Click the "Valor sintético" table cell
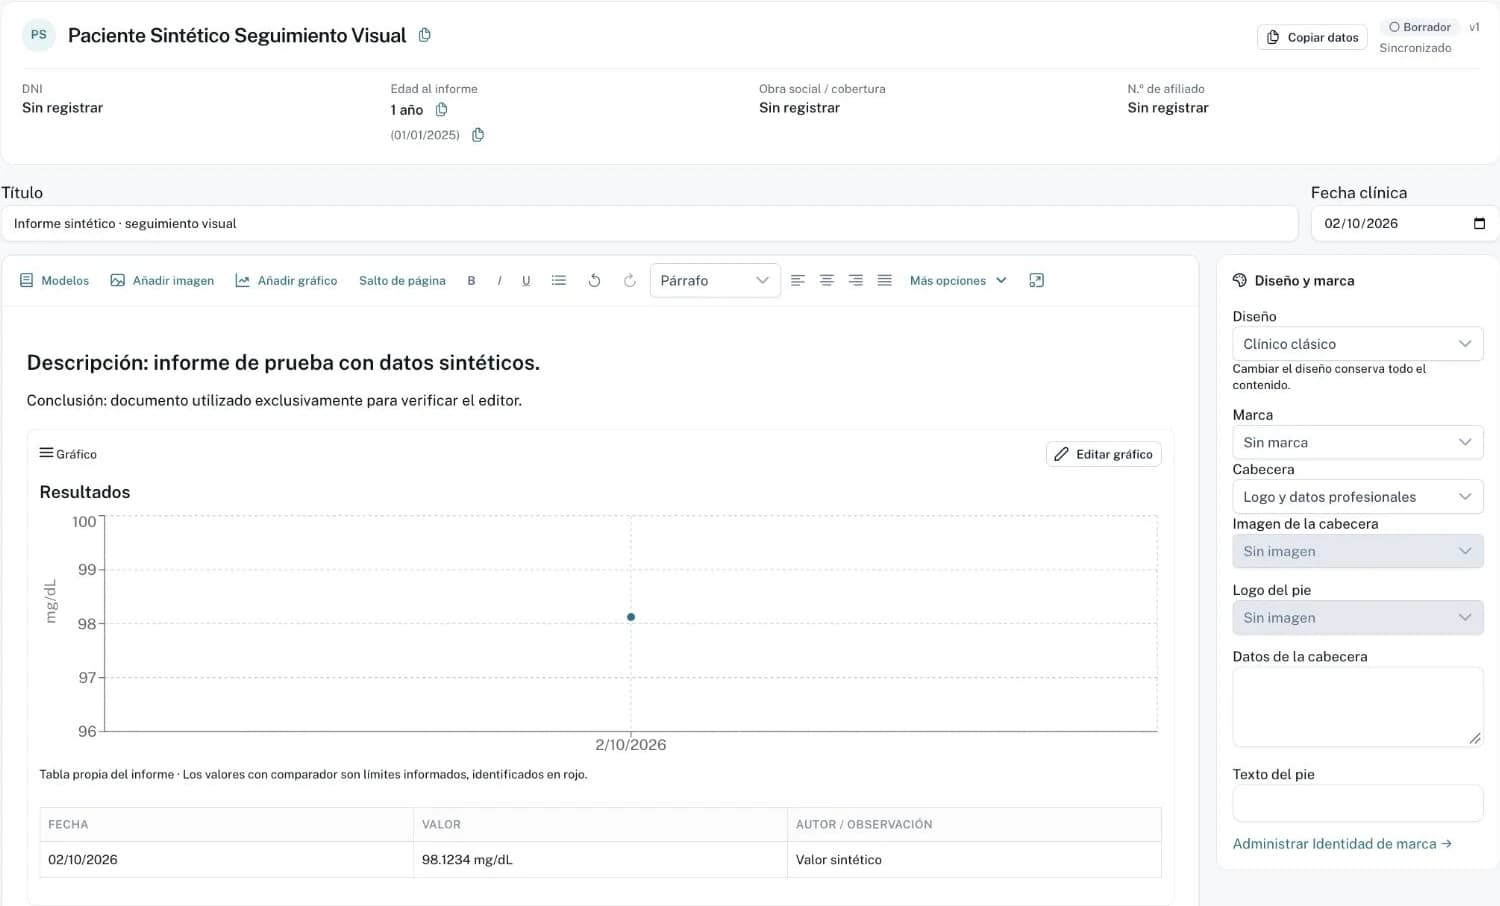Image resolution: width=1500 pixels, height=906 pixels. (974, 860)
